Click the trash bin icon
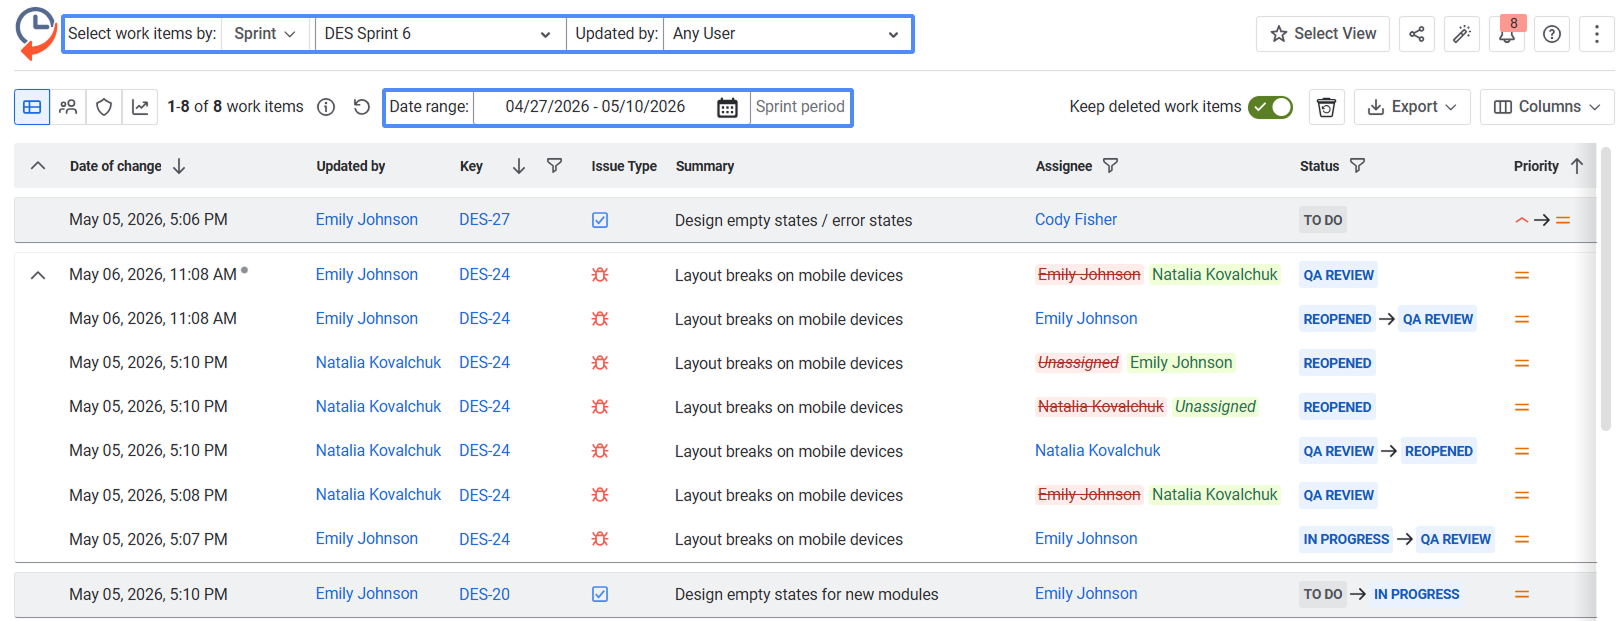The width and height of the screenshot is (1624, 621). click(x=1327, y=107)
